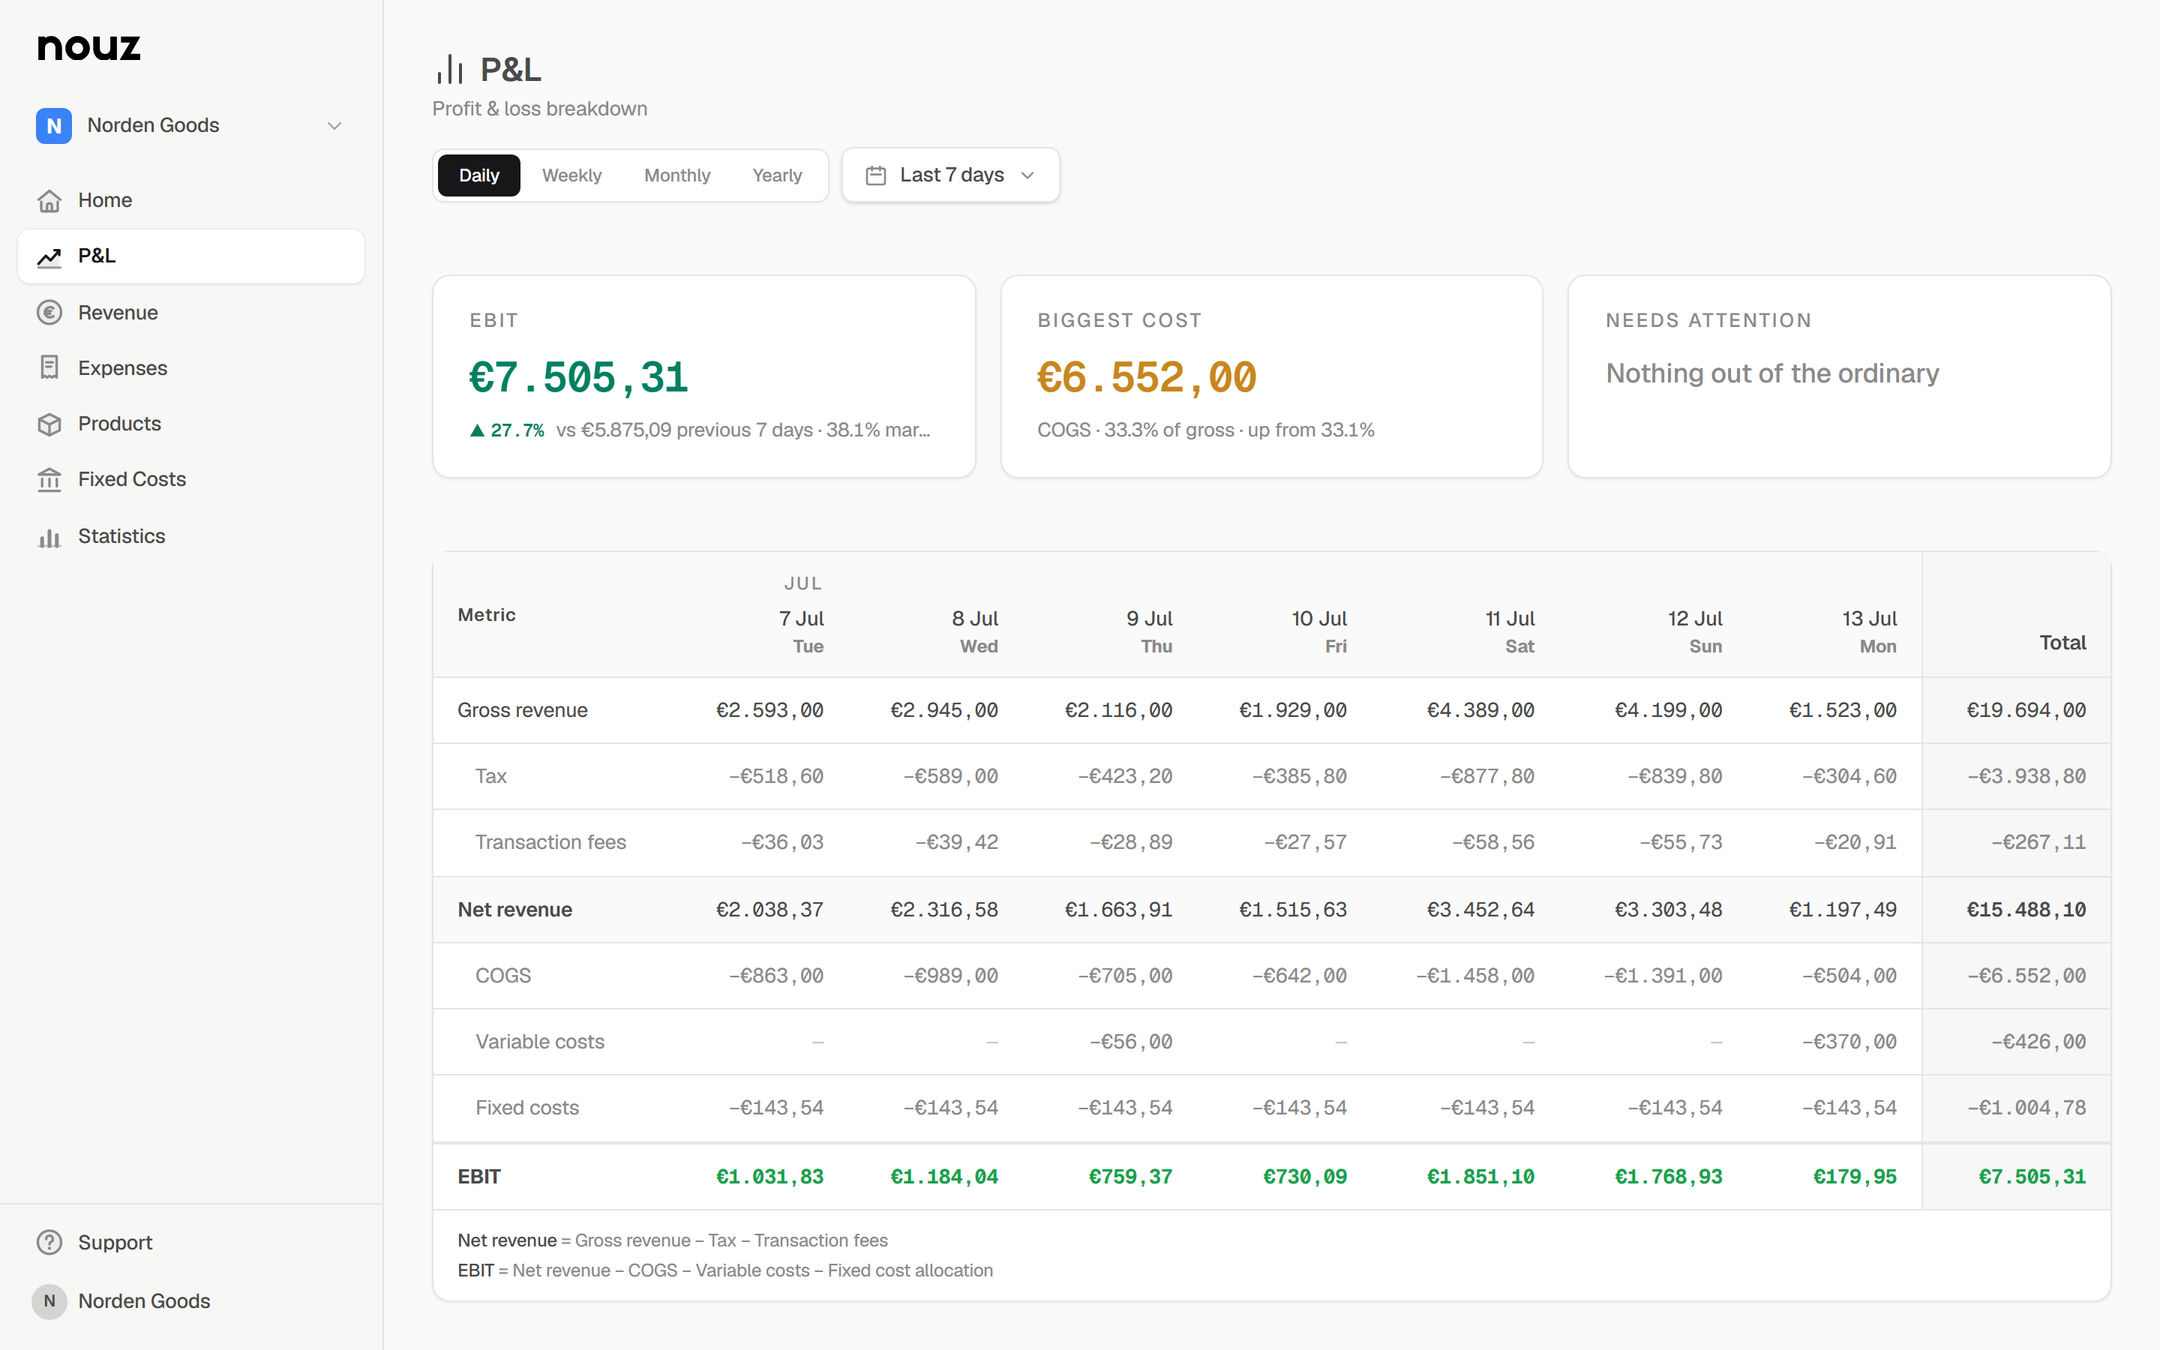Click the Fixed Costs bank icon
Image resolution: width=2160 pixels, height=1350 pixels.
(x=49, y=480)
